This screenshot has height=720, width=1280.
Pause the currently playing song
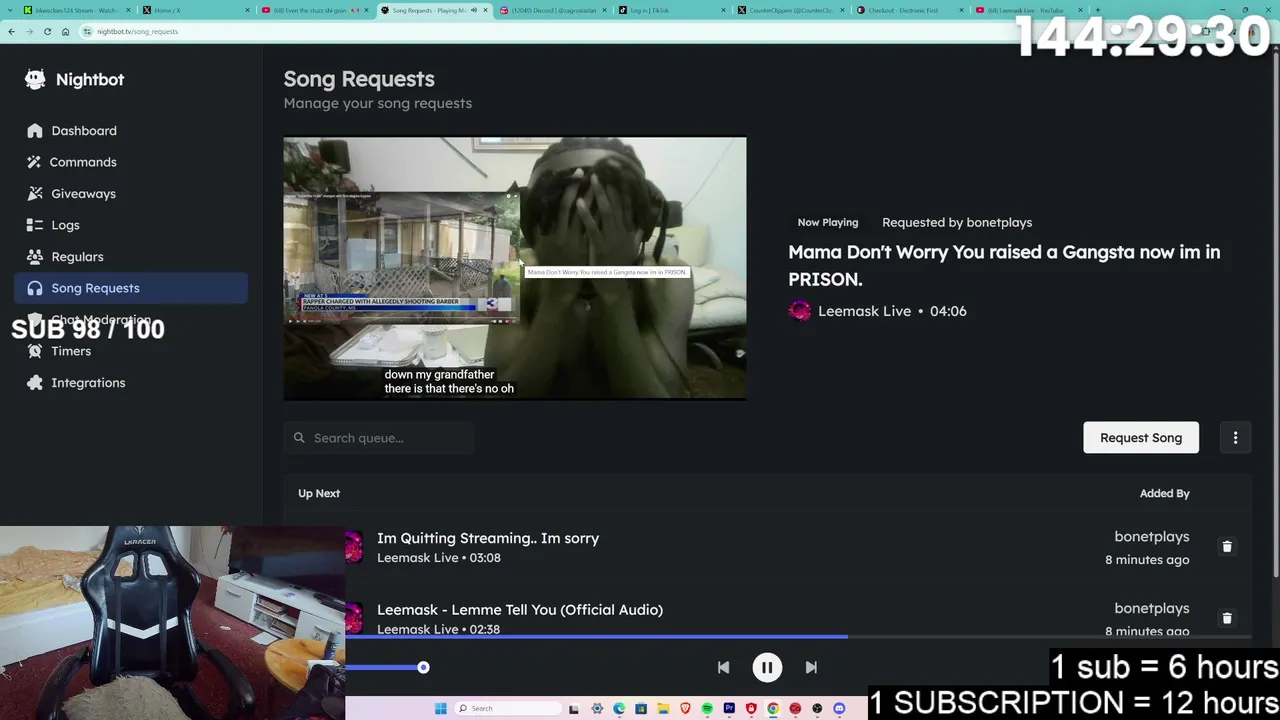(767, 667)
